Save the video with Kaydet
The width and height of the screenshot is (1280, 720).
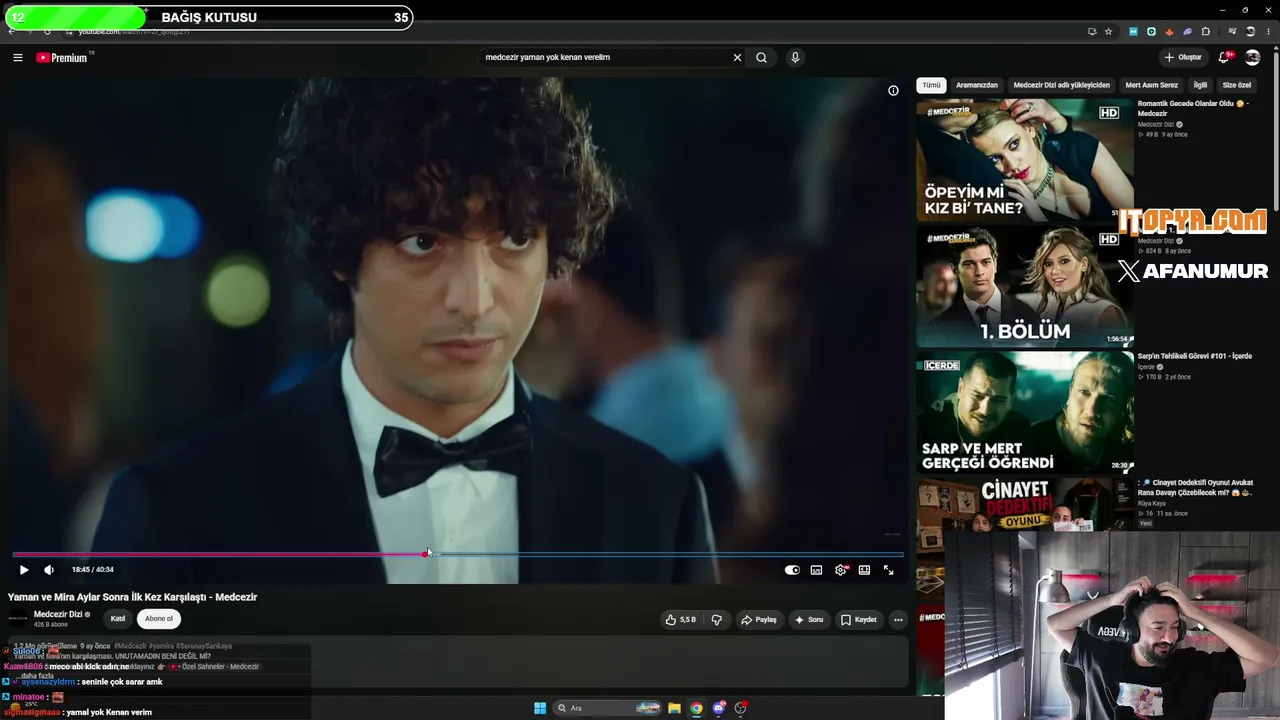(x=858, y=620)
